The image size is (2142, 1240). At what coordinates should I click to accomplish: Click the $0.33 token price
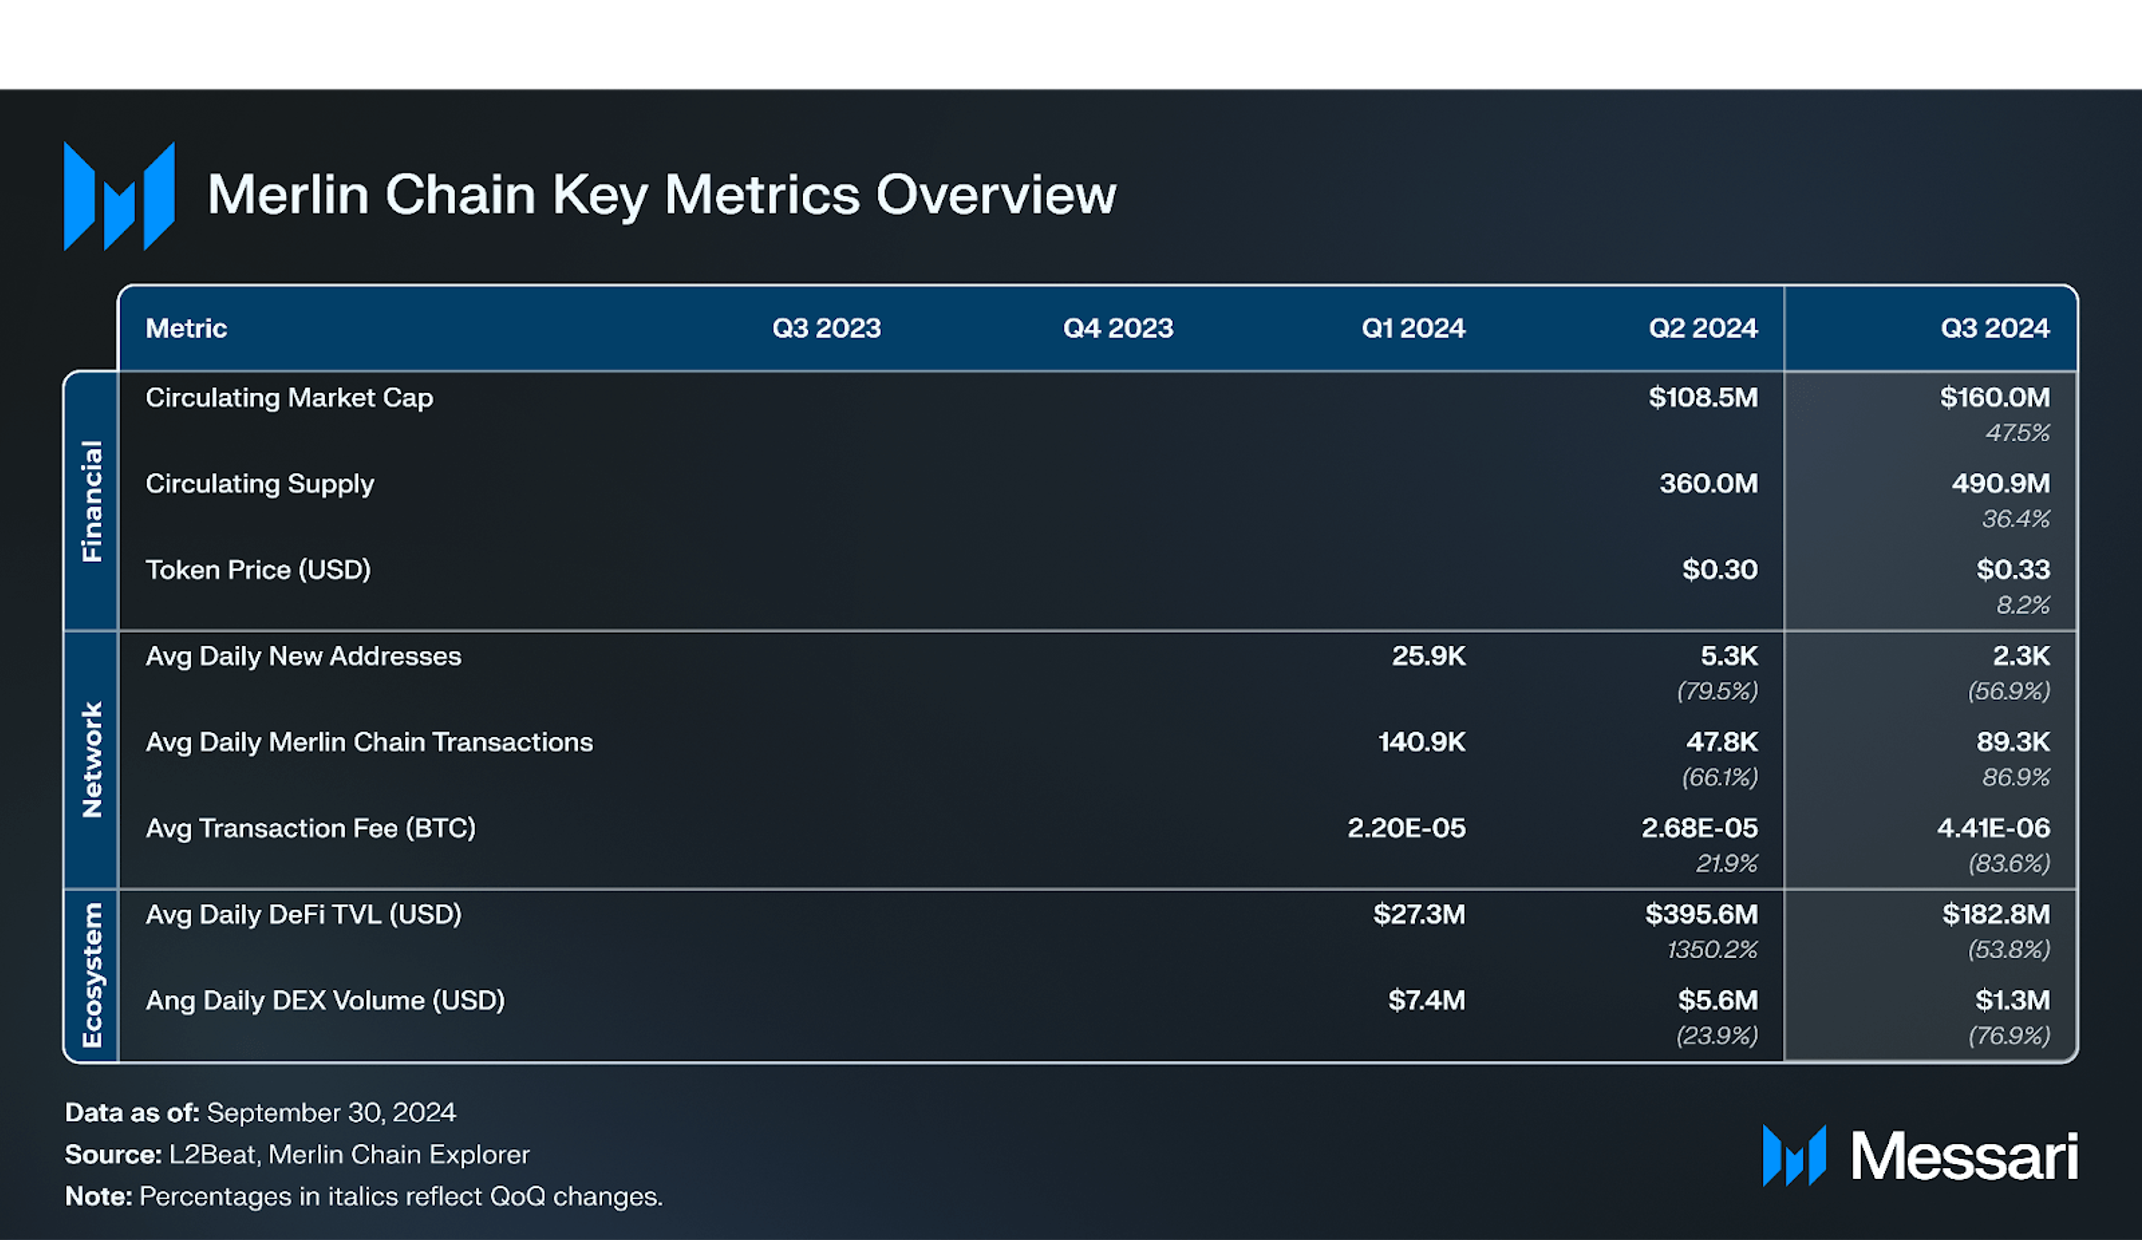2013,570
